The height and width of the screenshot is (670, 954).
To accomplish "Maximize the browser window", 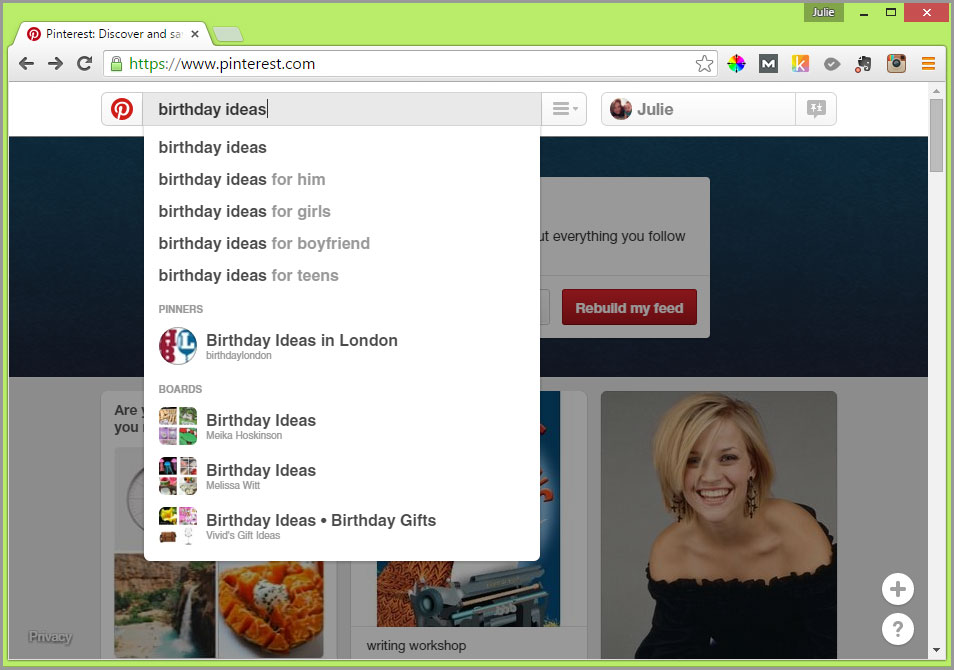I will pyautogui.click(x=891, y=12).
